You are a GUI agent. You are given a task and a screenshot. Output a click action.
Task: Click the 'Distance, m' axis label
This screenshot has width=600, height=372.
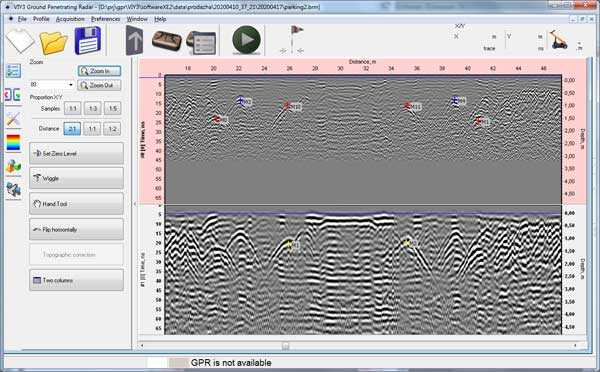[362, 62]
